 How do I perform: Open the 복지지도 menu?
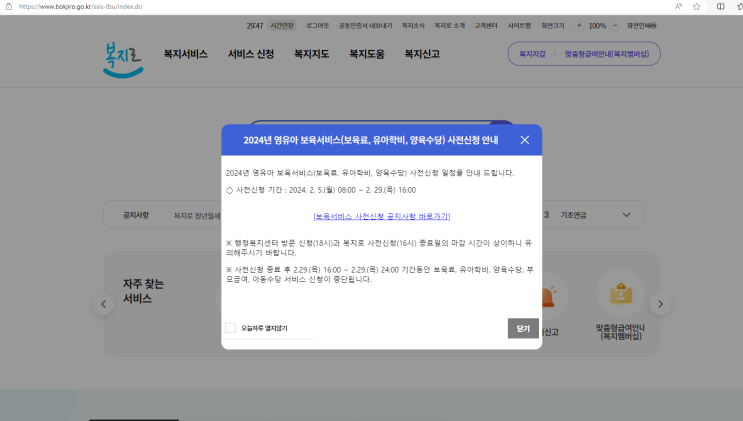311,54
